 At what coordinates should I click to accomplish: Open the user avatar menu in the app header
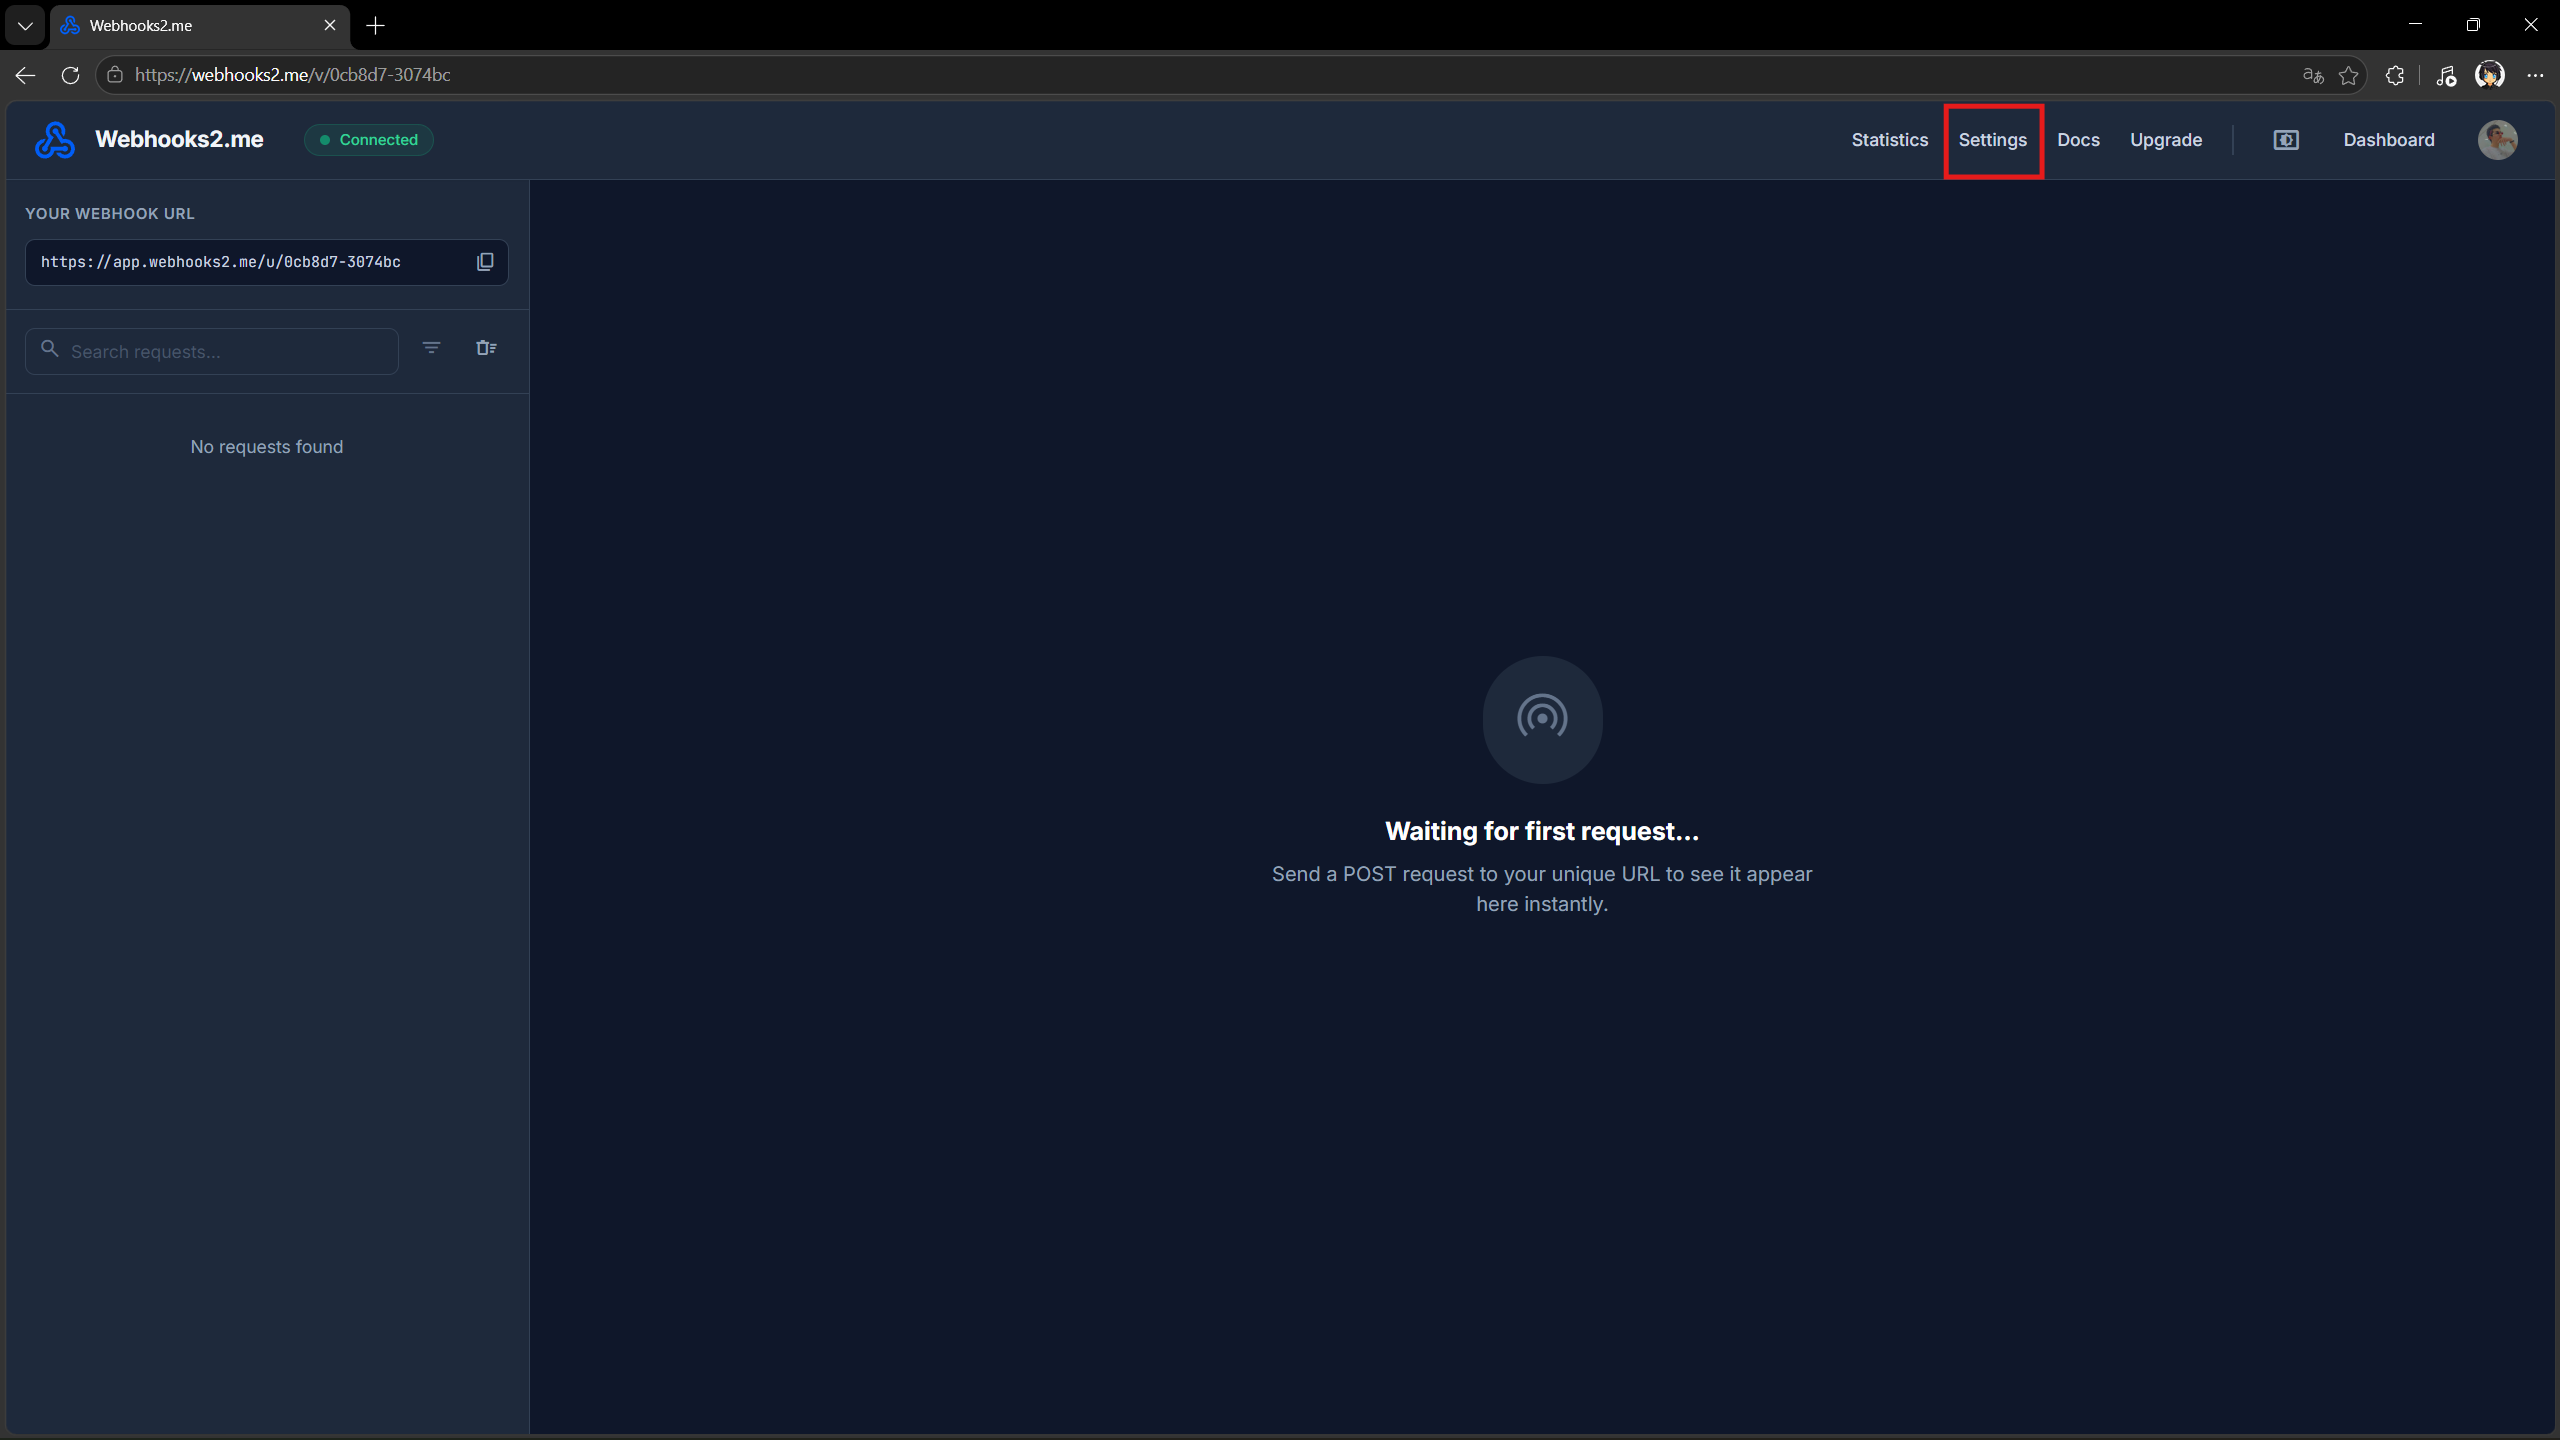[x=2497, y=140]
